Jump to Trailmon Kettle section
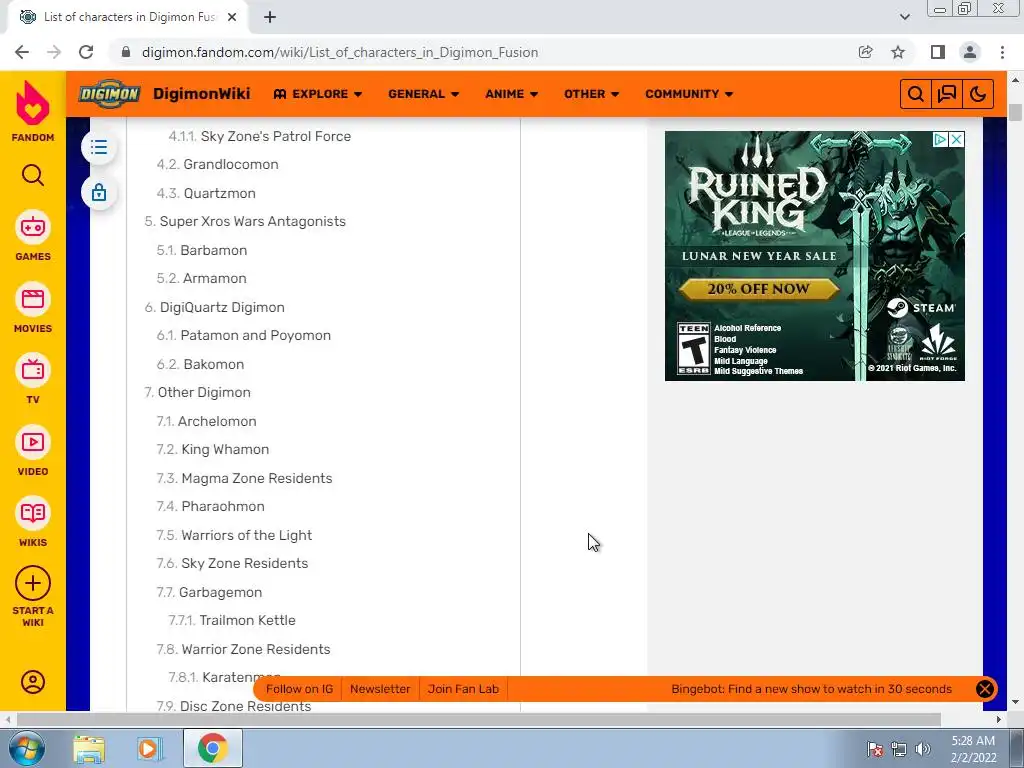1024x768 pixels. [x=248, y=620]
